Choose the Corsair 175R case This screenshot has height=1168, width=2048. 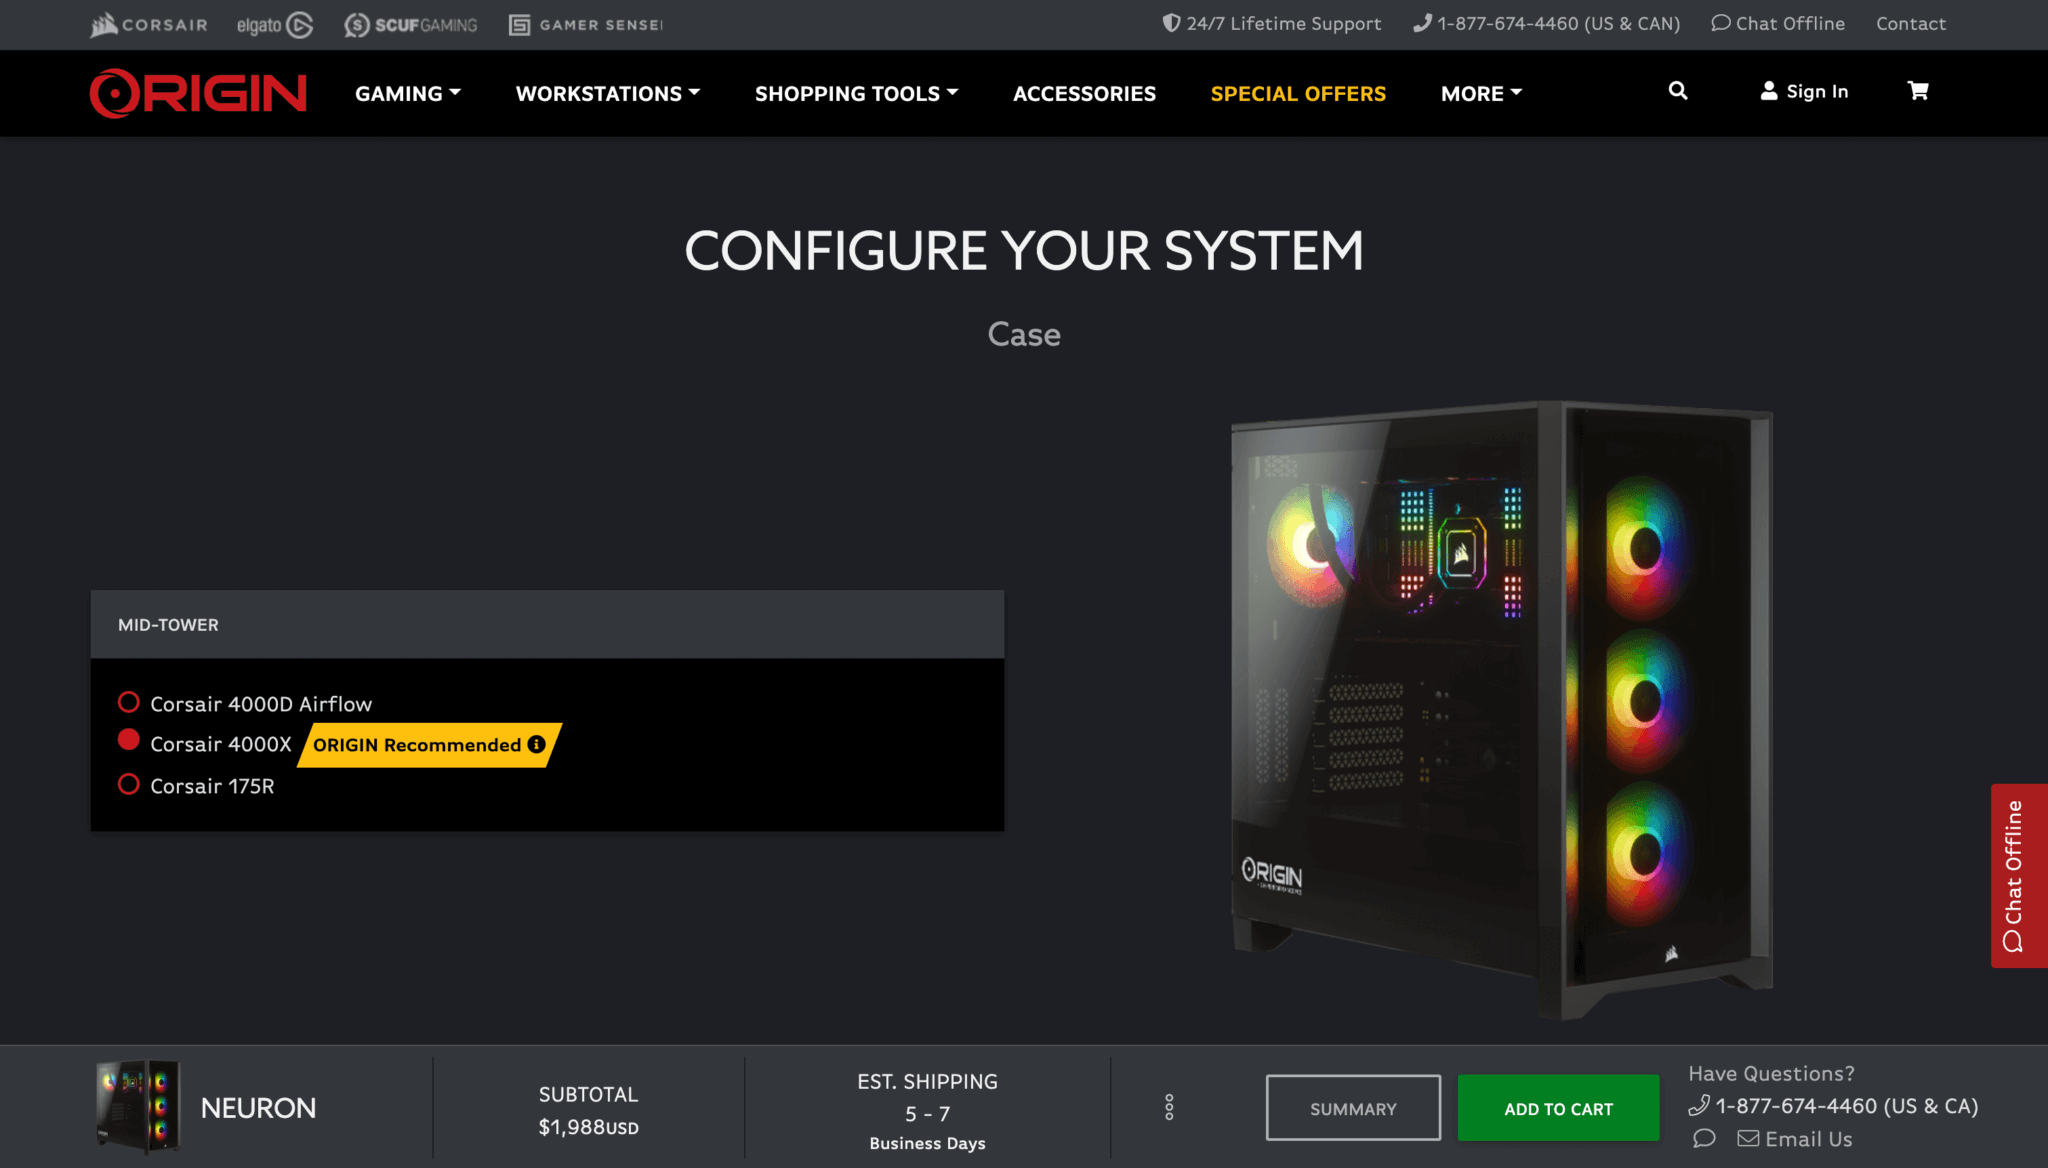[129, 784]
